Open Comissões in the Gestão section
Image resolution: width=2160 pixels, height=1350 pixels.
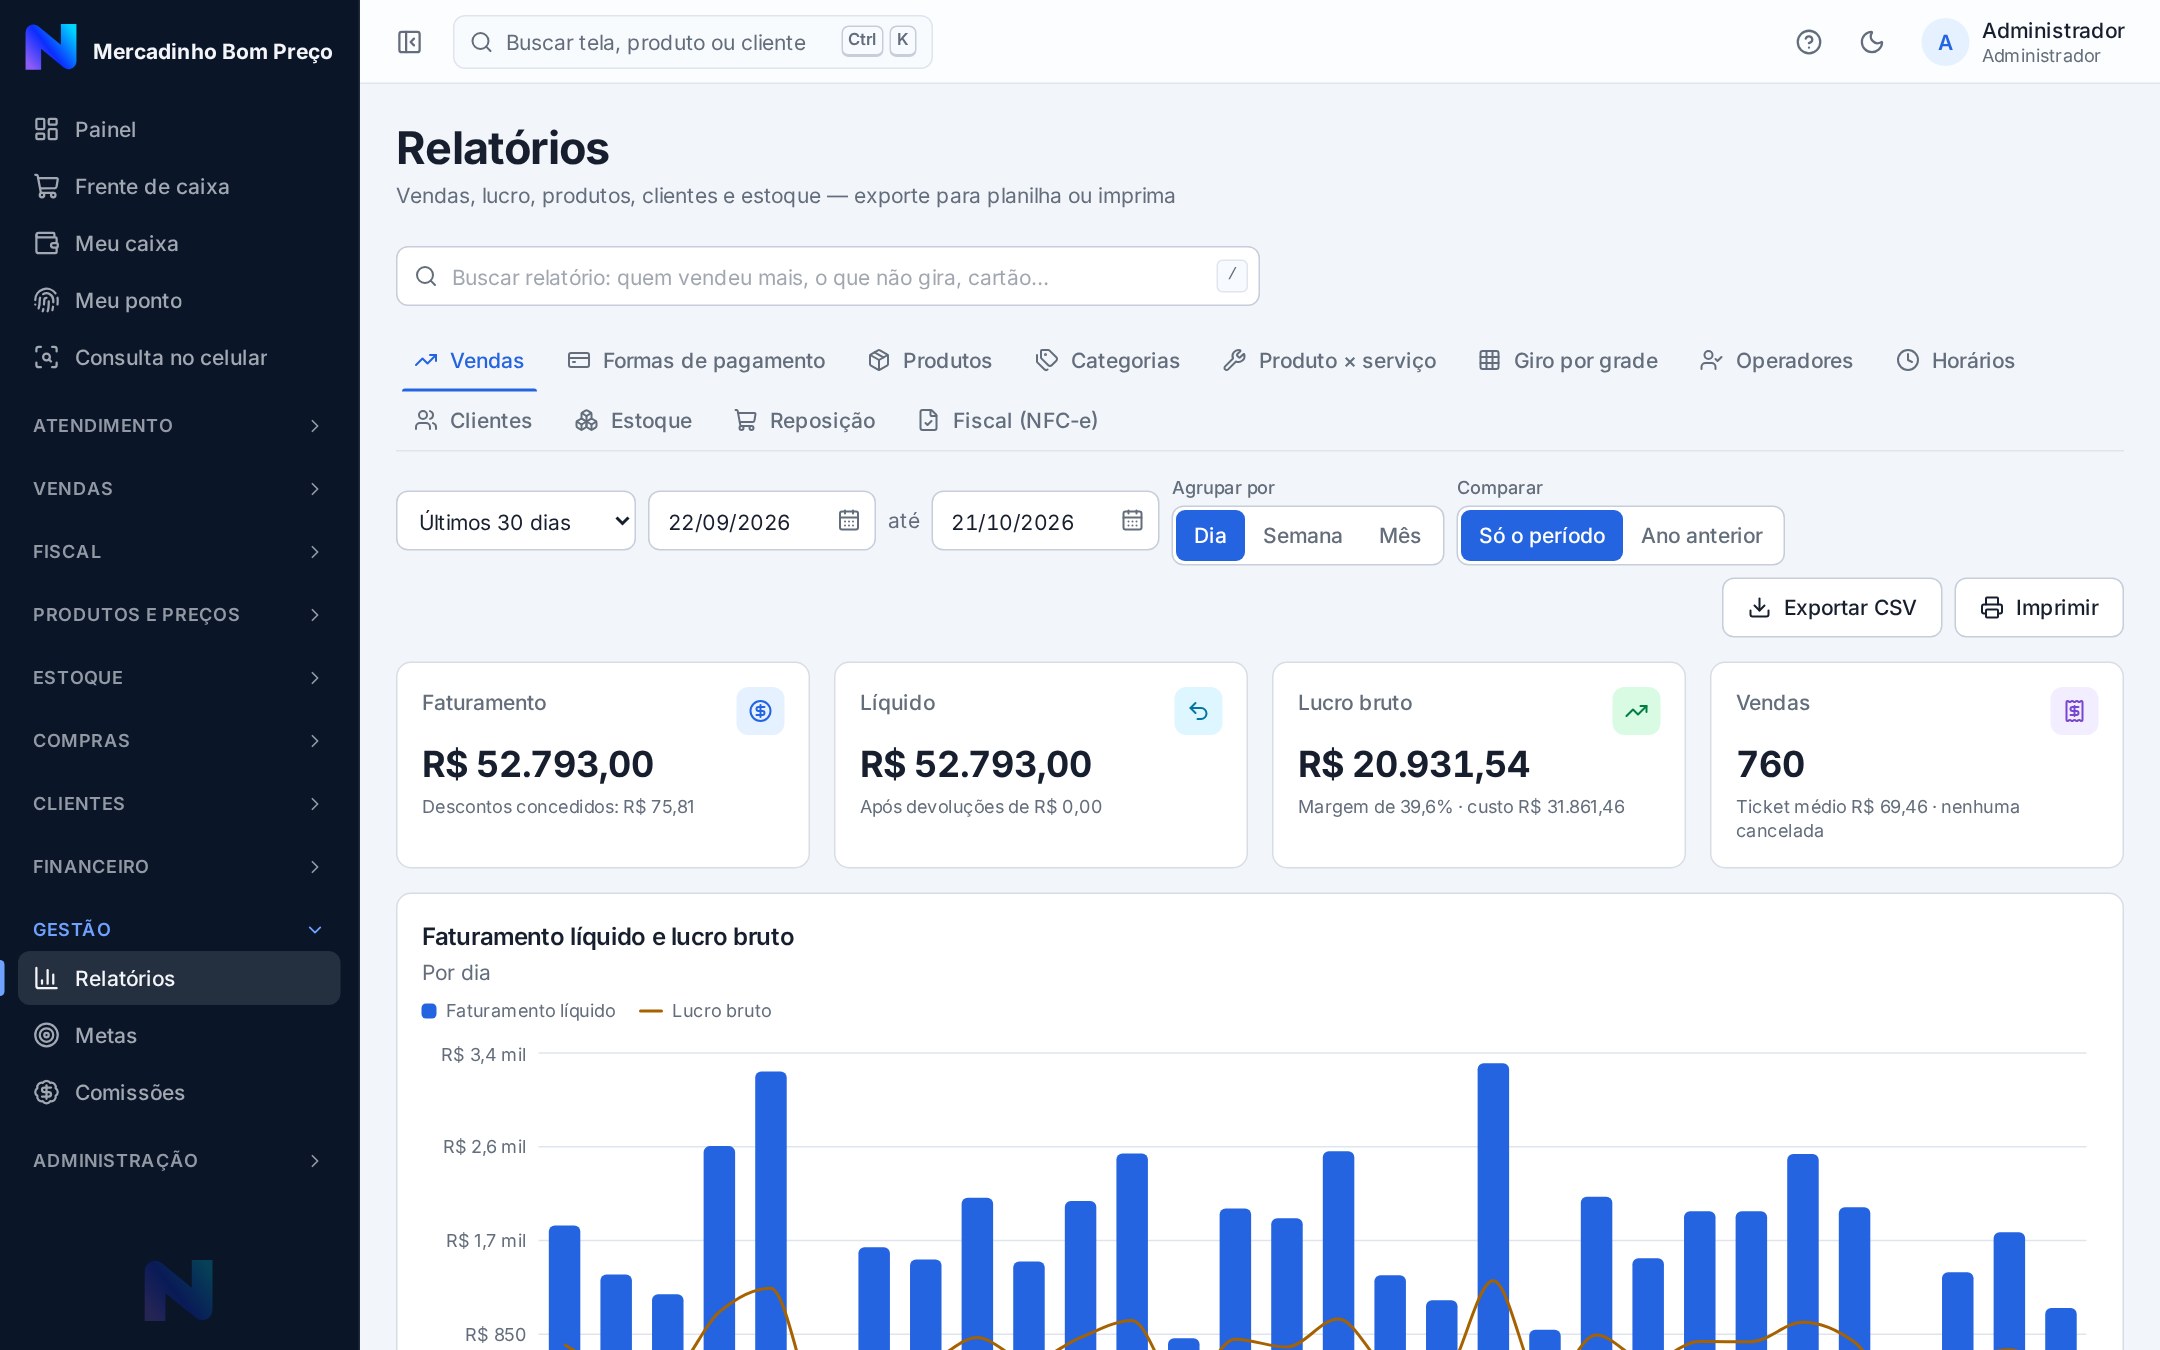(179, 1092)
